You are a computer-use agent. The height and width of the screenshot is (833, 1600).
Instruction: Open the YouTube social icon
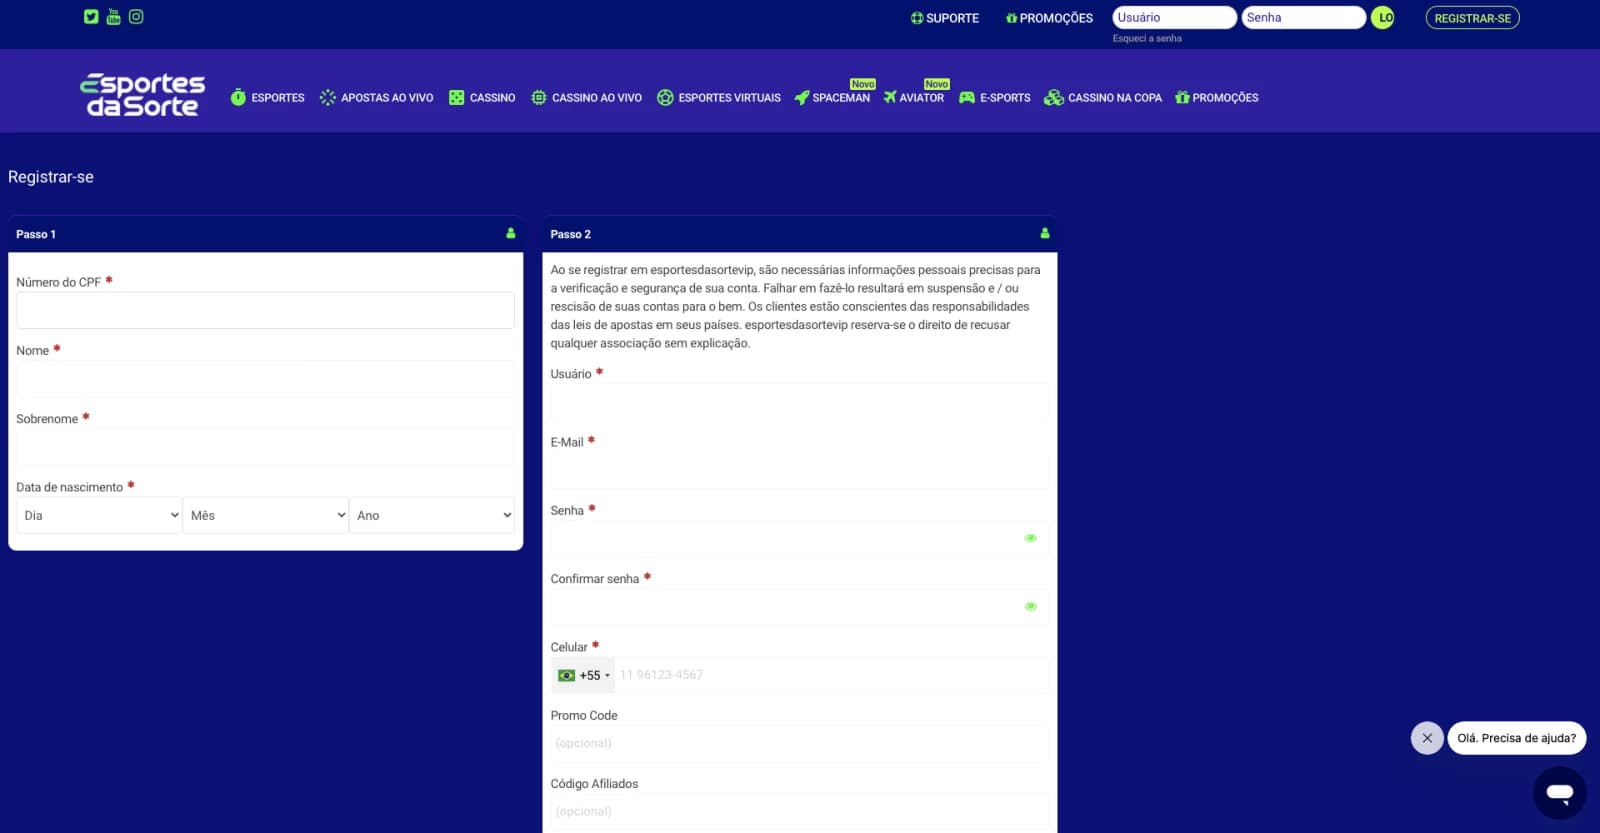(x=113, y=16)
